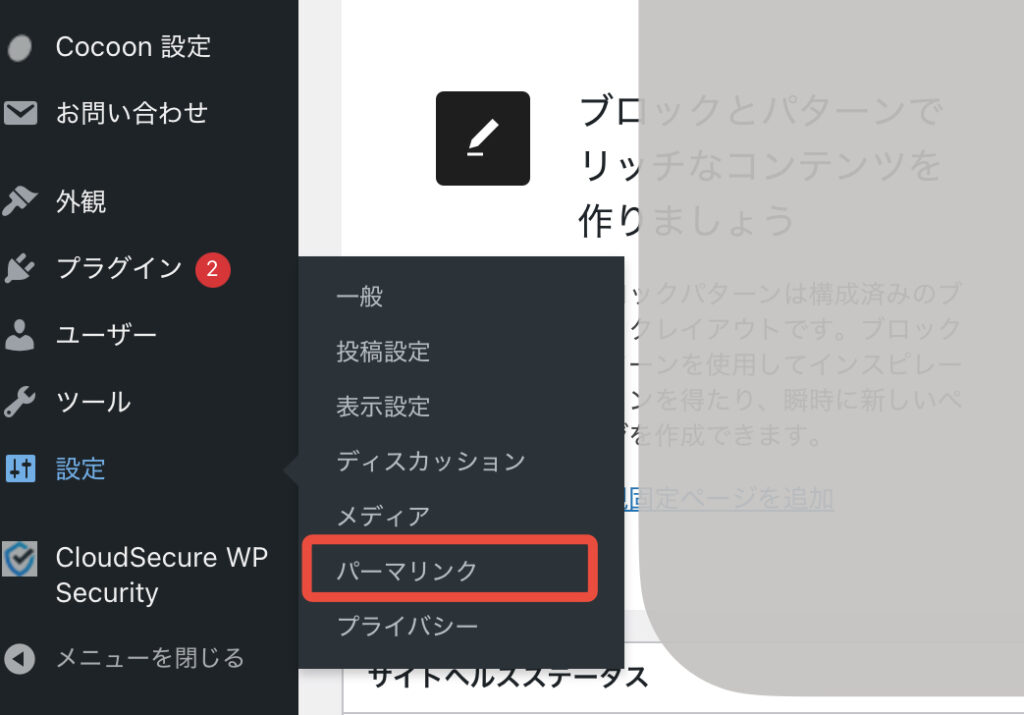
Task: Click the CloudSecure WP Security shield icon
Action: 20,559
